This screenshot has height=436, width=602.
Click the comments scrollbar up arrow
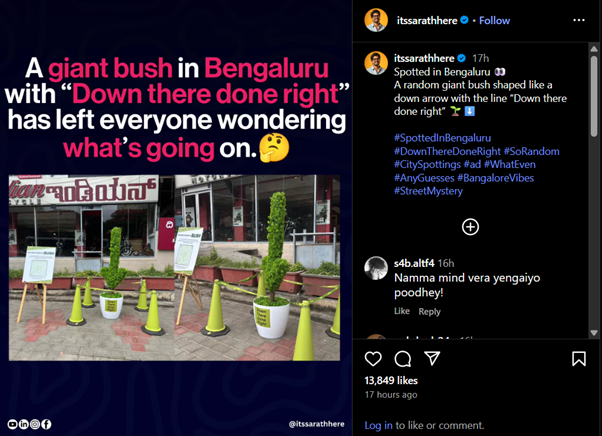[x=594, y=49]
